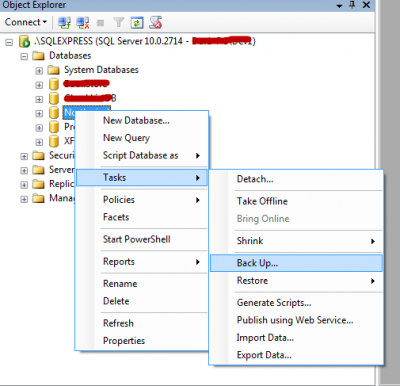Expand the Server Objects folder node
The width and height of the screenshot is (400, 386).
(x=24, y=171)
